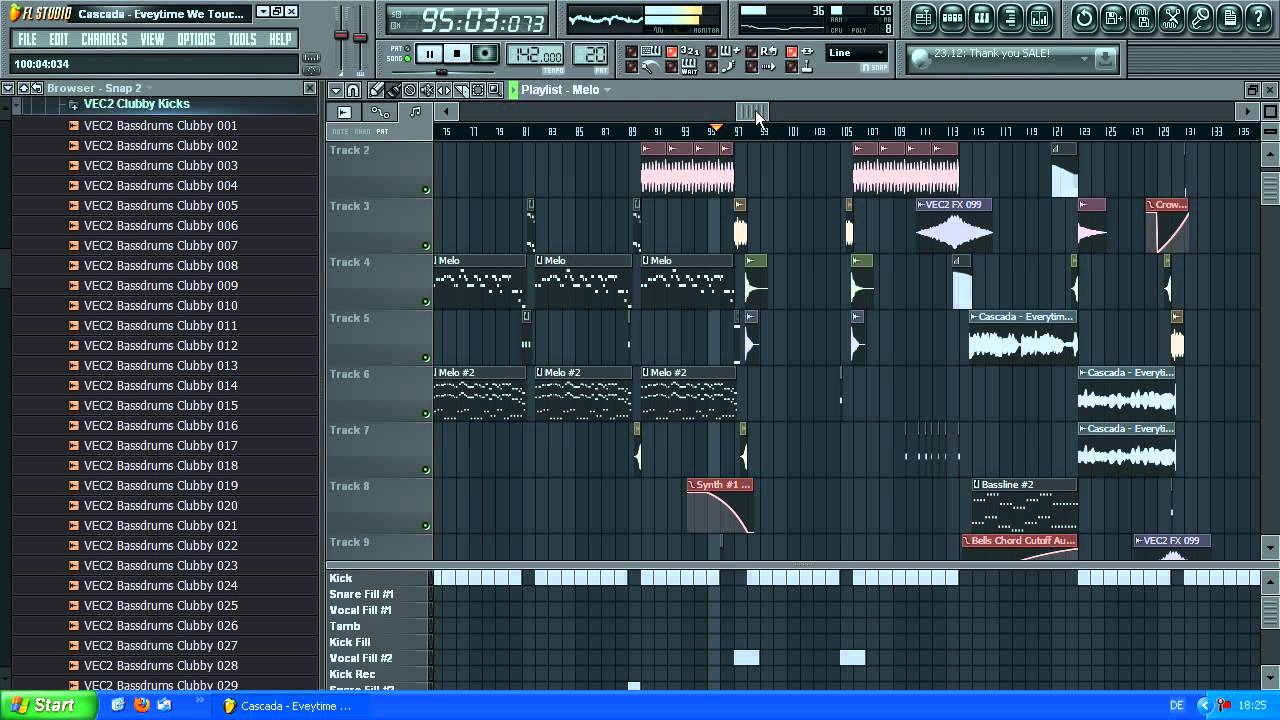
Task: Open the Browser Snap 2 dropdown arrow
Action: pyautogui.click(x=150, y=88)
